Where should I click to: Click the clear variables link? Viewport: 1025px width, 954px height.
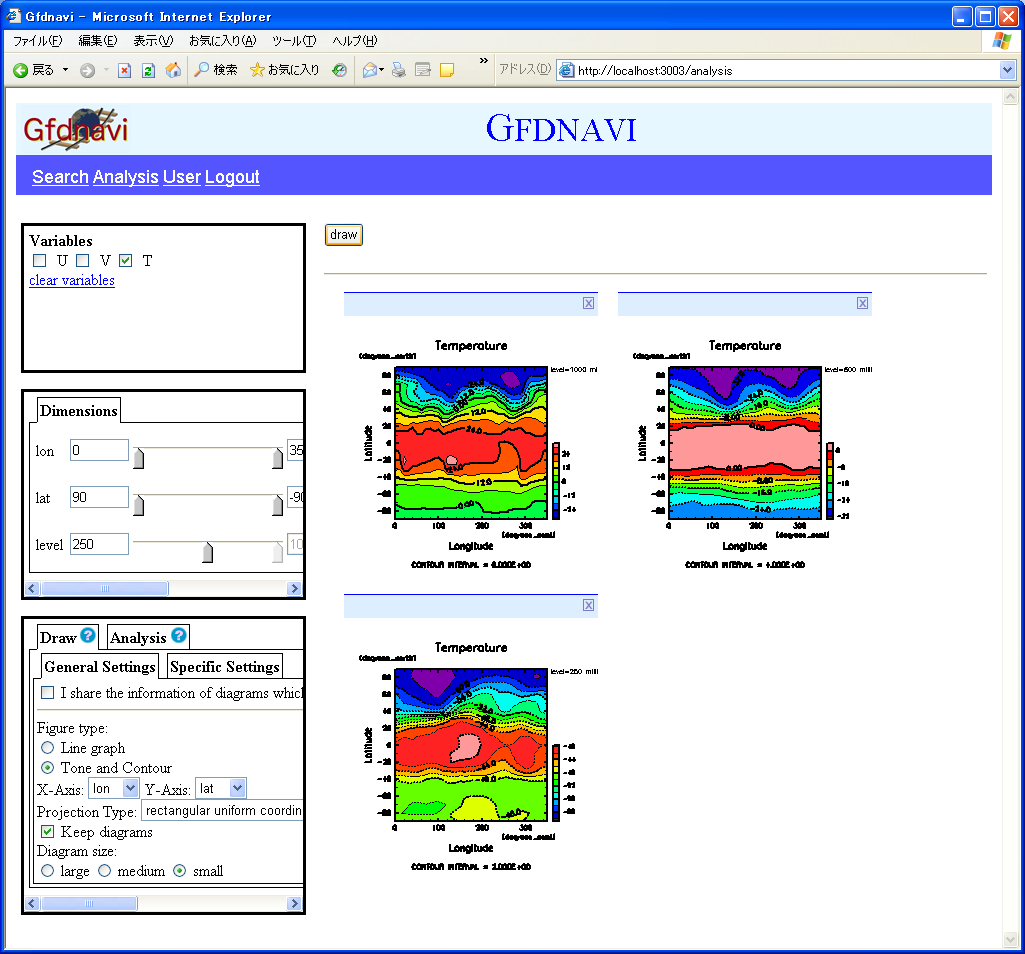(x=72, y=280)
